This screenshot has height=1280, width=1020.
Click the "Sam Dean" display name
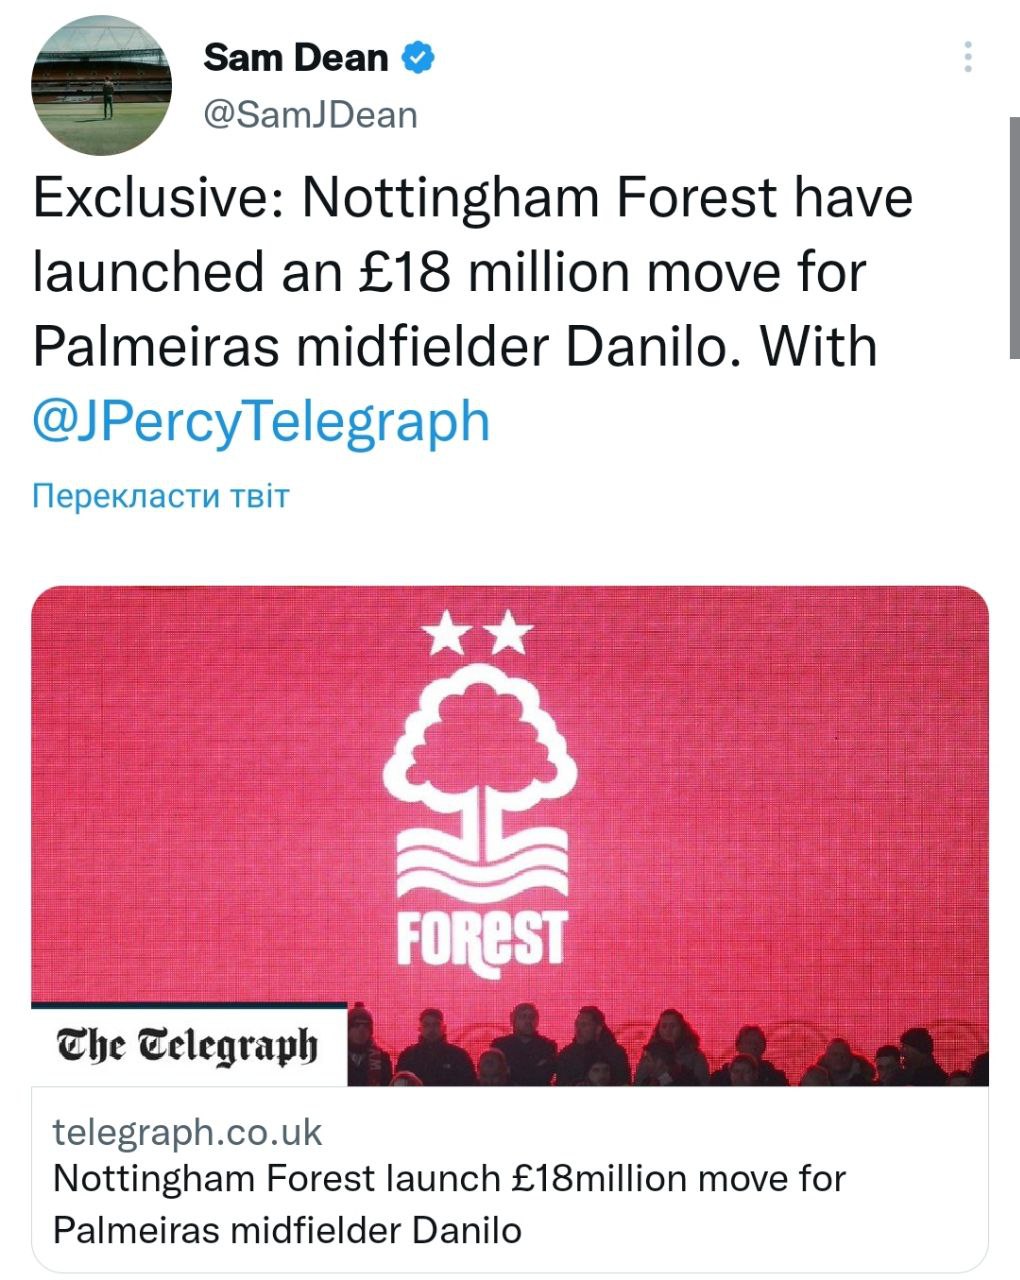pos(295,58)
